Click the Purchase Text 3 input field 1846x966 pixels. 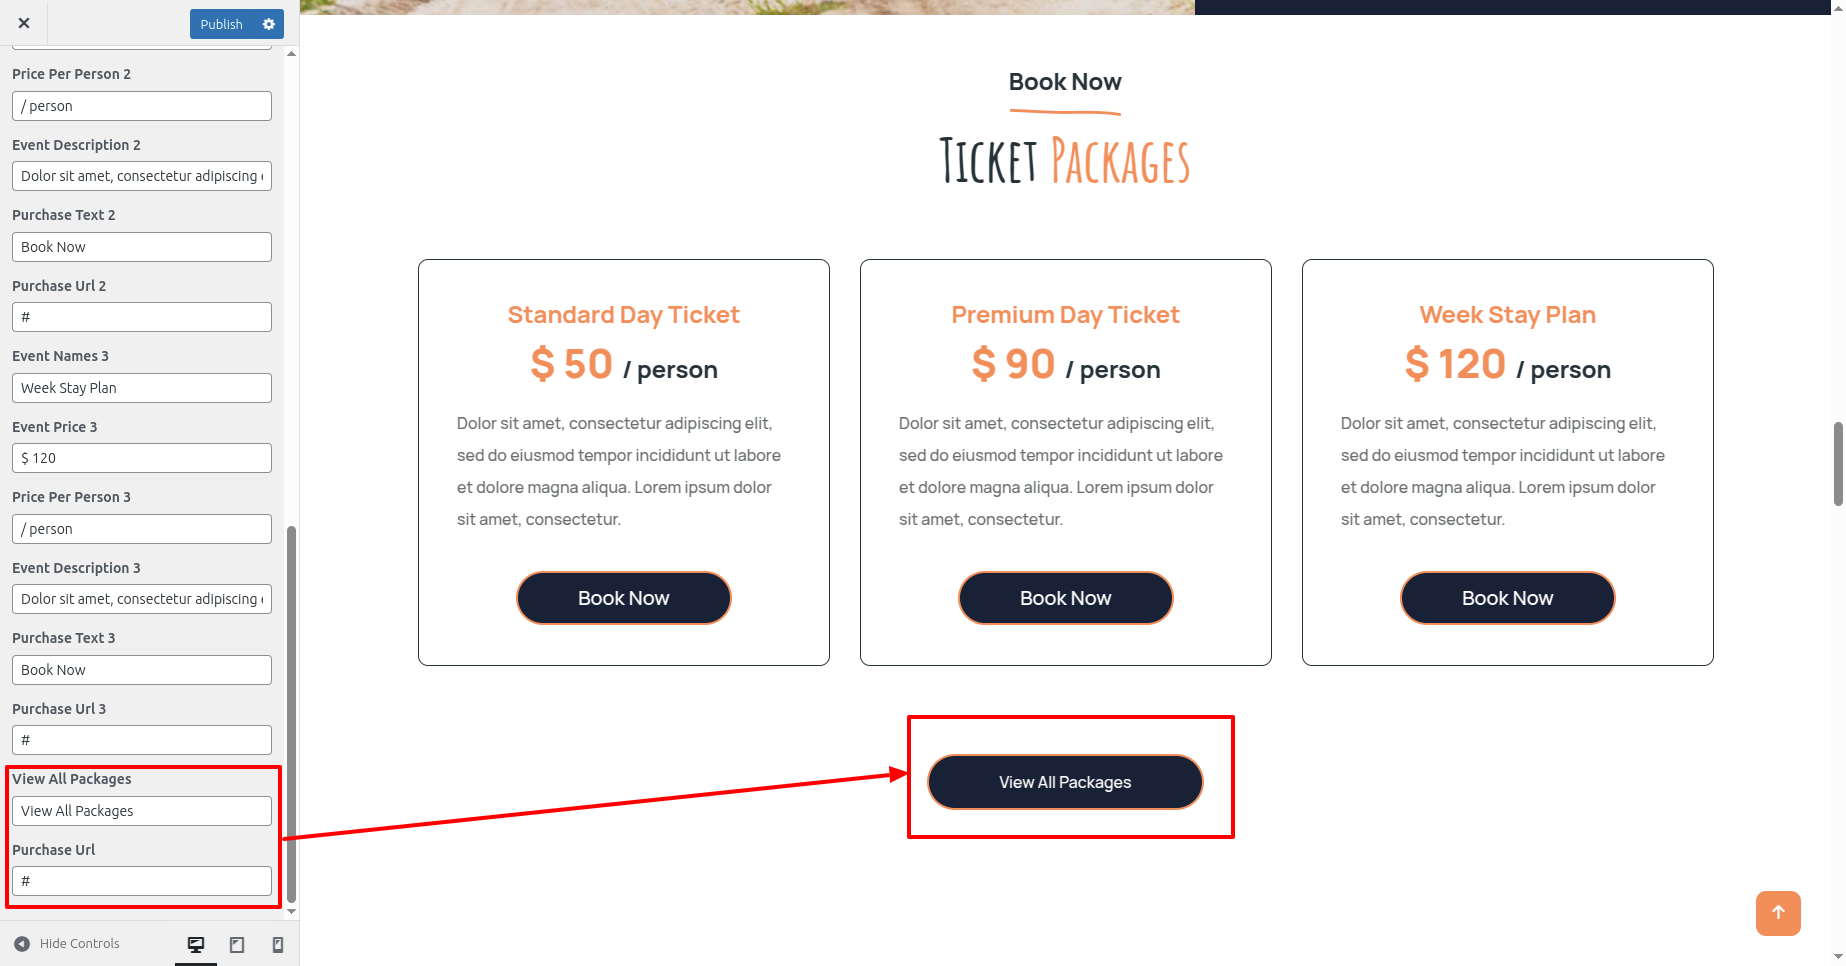142,670
